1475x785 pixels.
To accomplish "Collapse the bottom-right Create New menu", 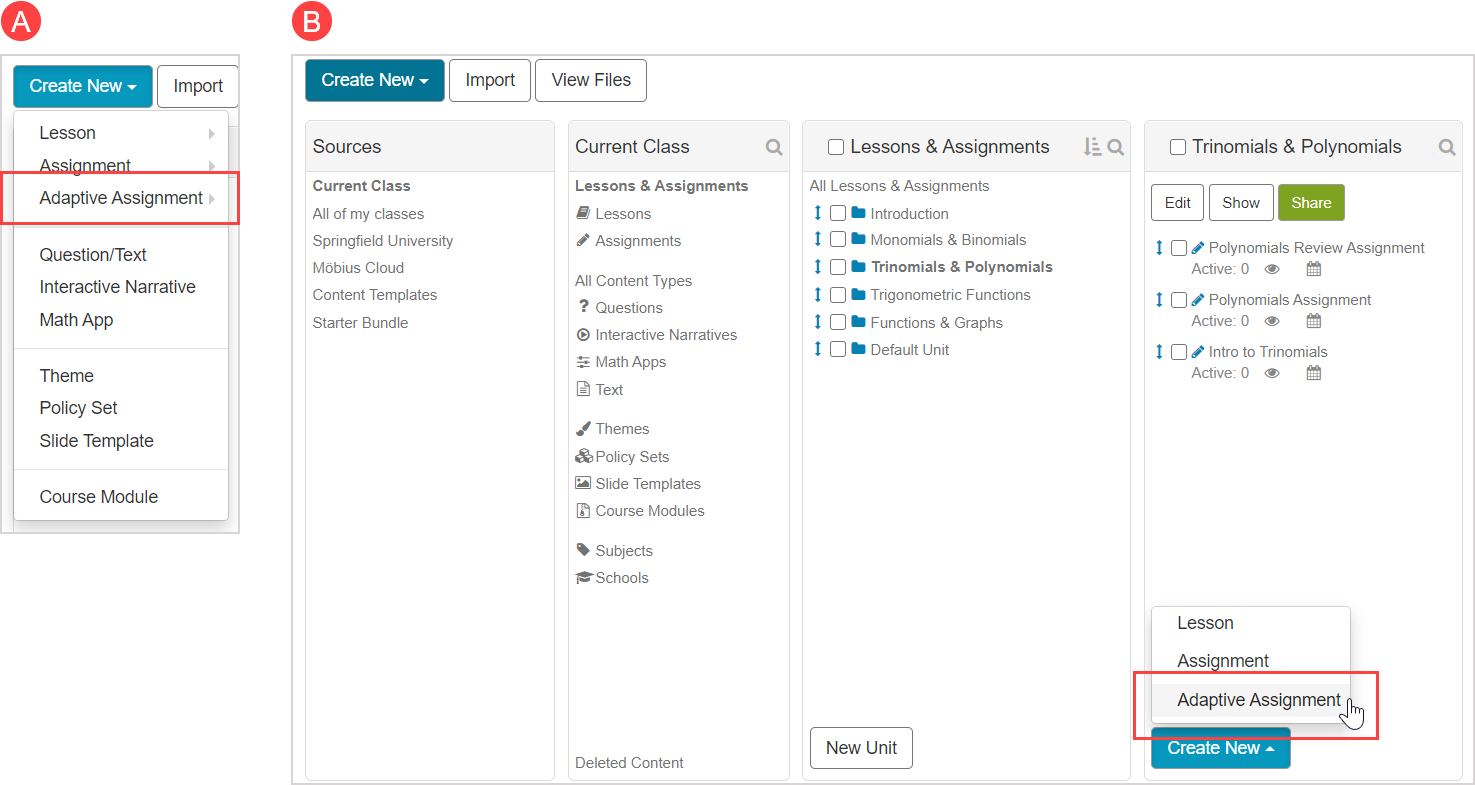I will (x=1220, y=747).
